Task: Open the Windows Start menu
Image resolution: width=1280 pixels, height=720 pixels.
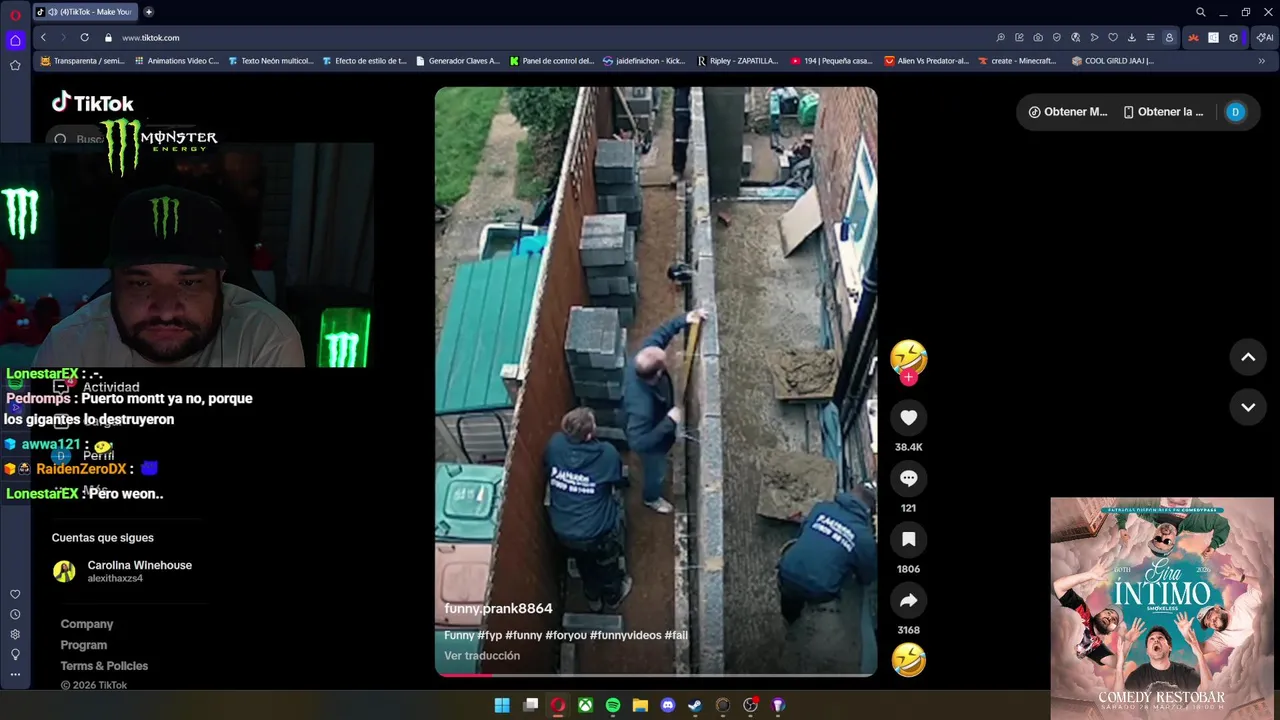Action: [x=502, y=705]
